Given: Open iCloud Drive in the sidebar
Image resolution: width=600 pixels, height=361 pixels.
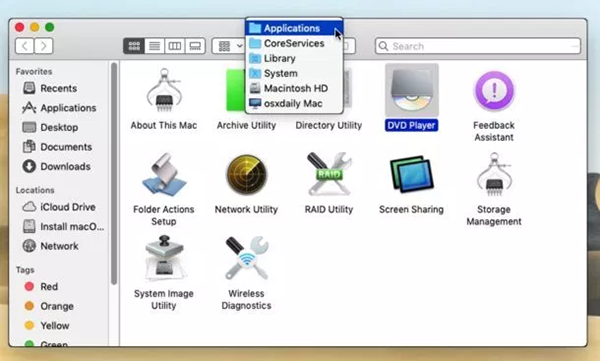Looking at the screenshot, I should (x=59, y=207).
